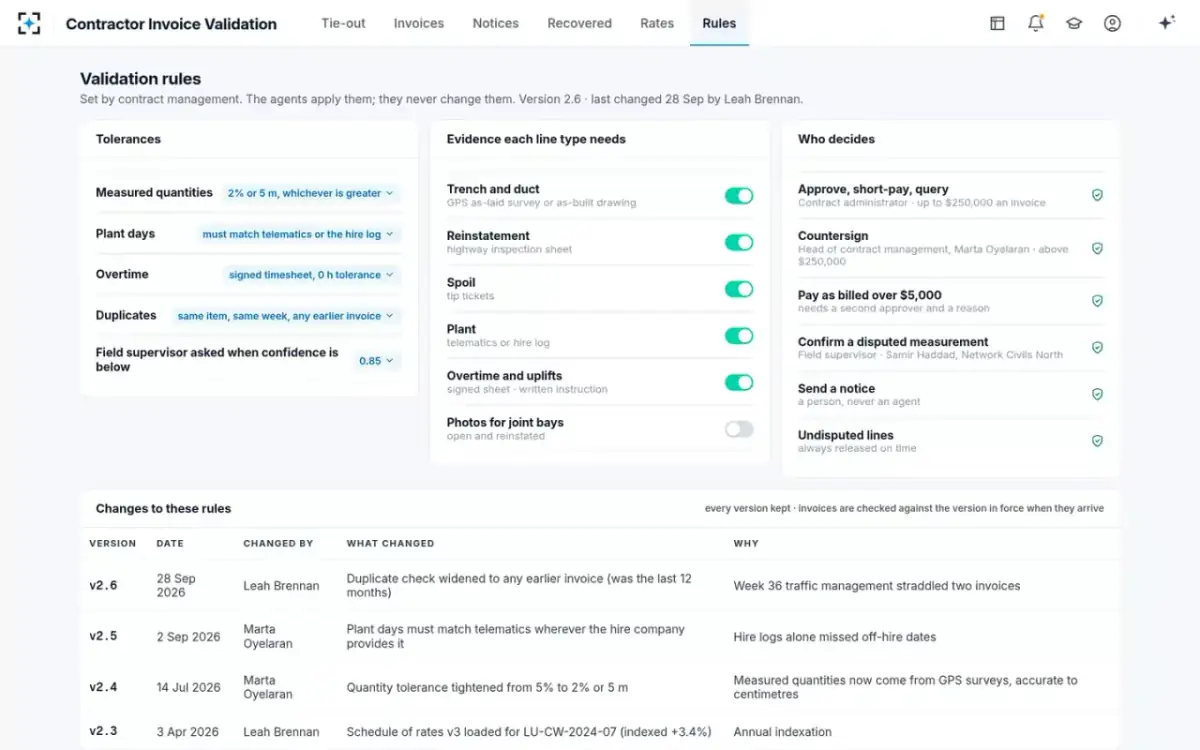This screenshot has height=750, width=1200.
Task: Click '14 Jul 2026' date cell
Action: pos(188,688)
